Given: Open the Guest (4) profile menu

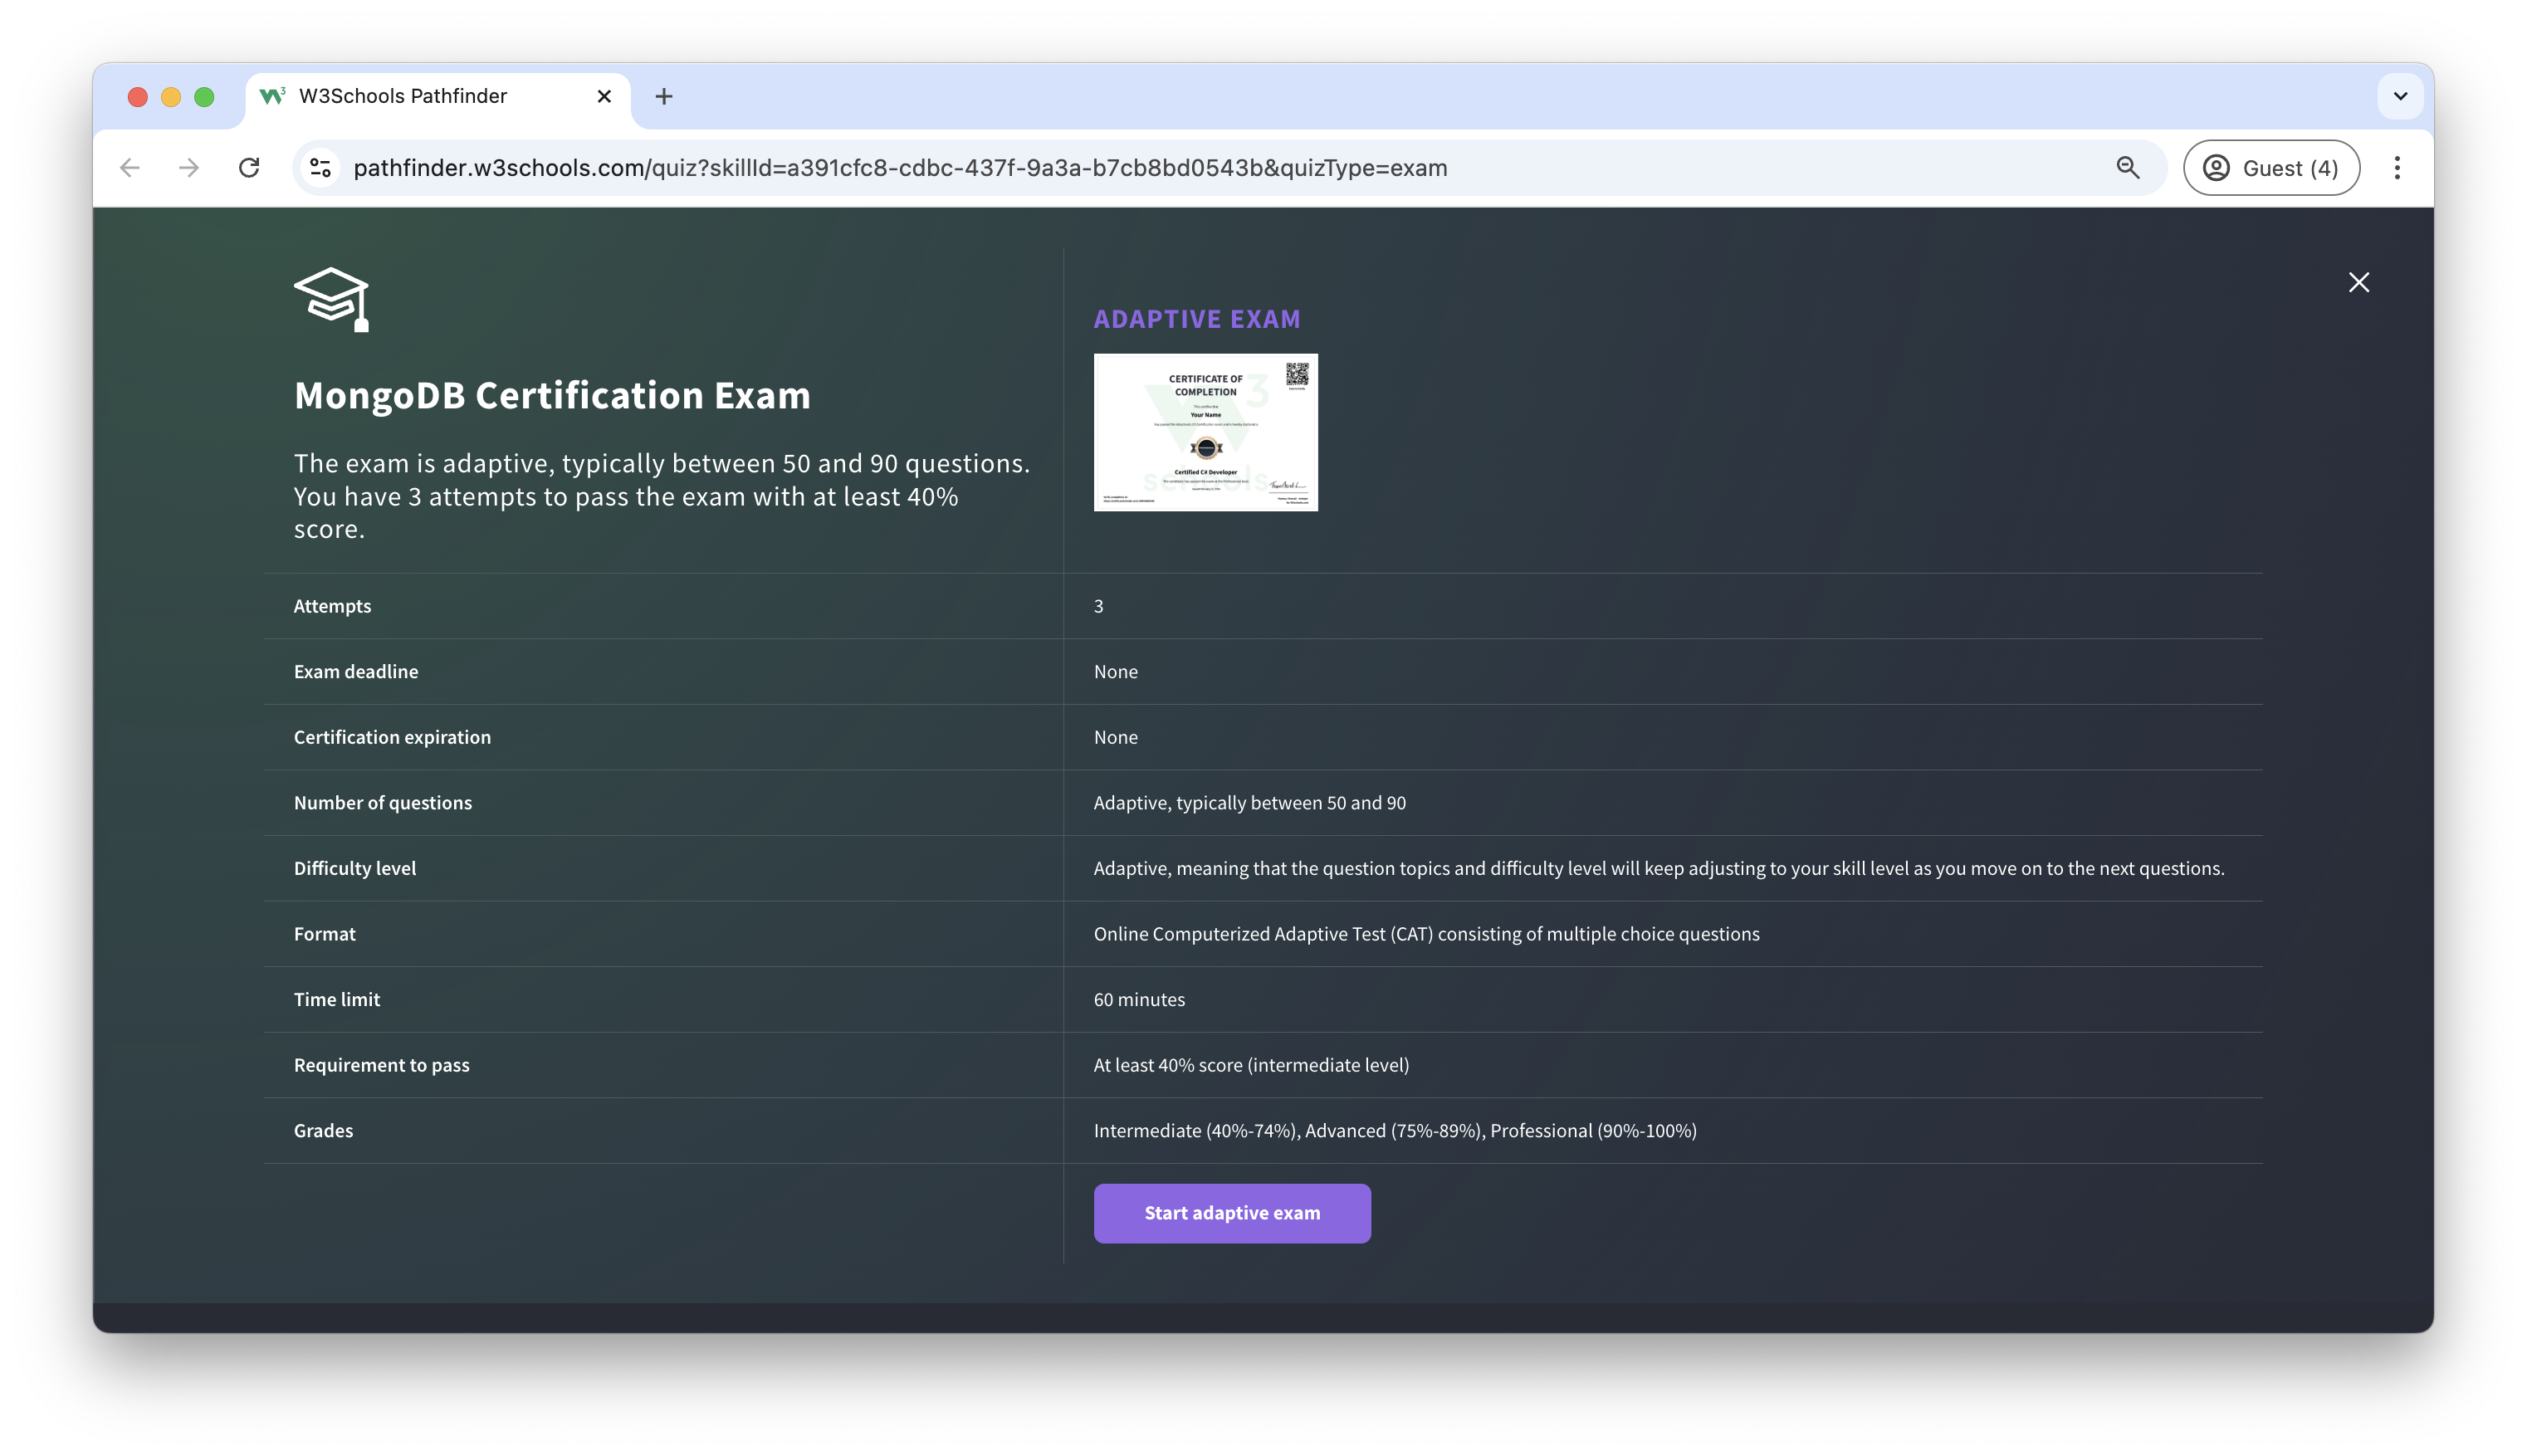Looking at the screenshot, I should (2270, 168).
